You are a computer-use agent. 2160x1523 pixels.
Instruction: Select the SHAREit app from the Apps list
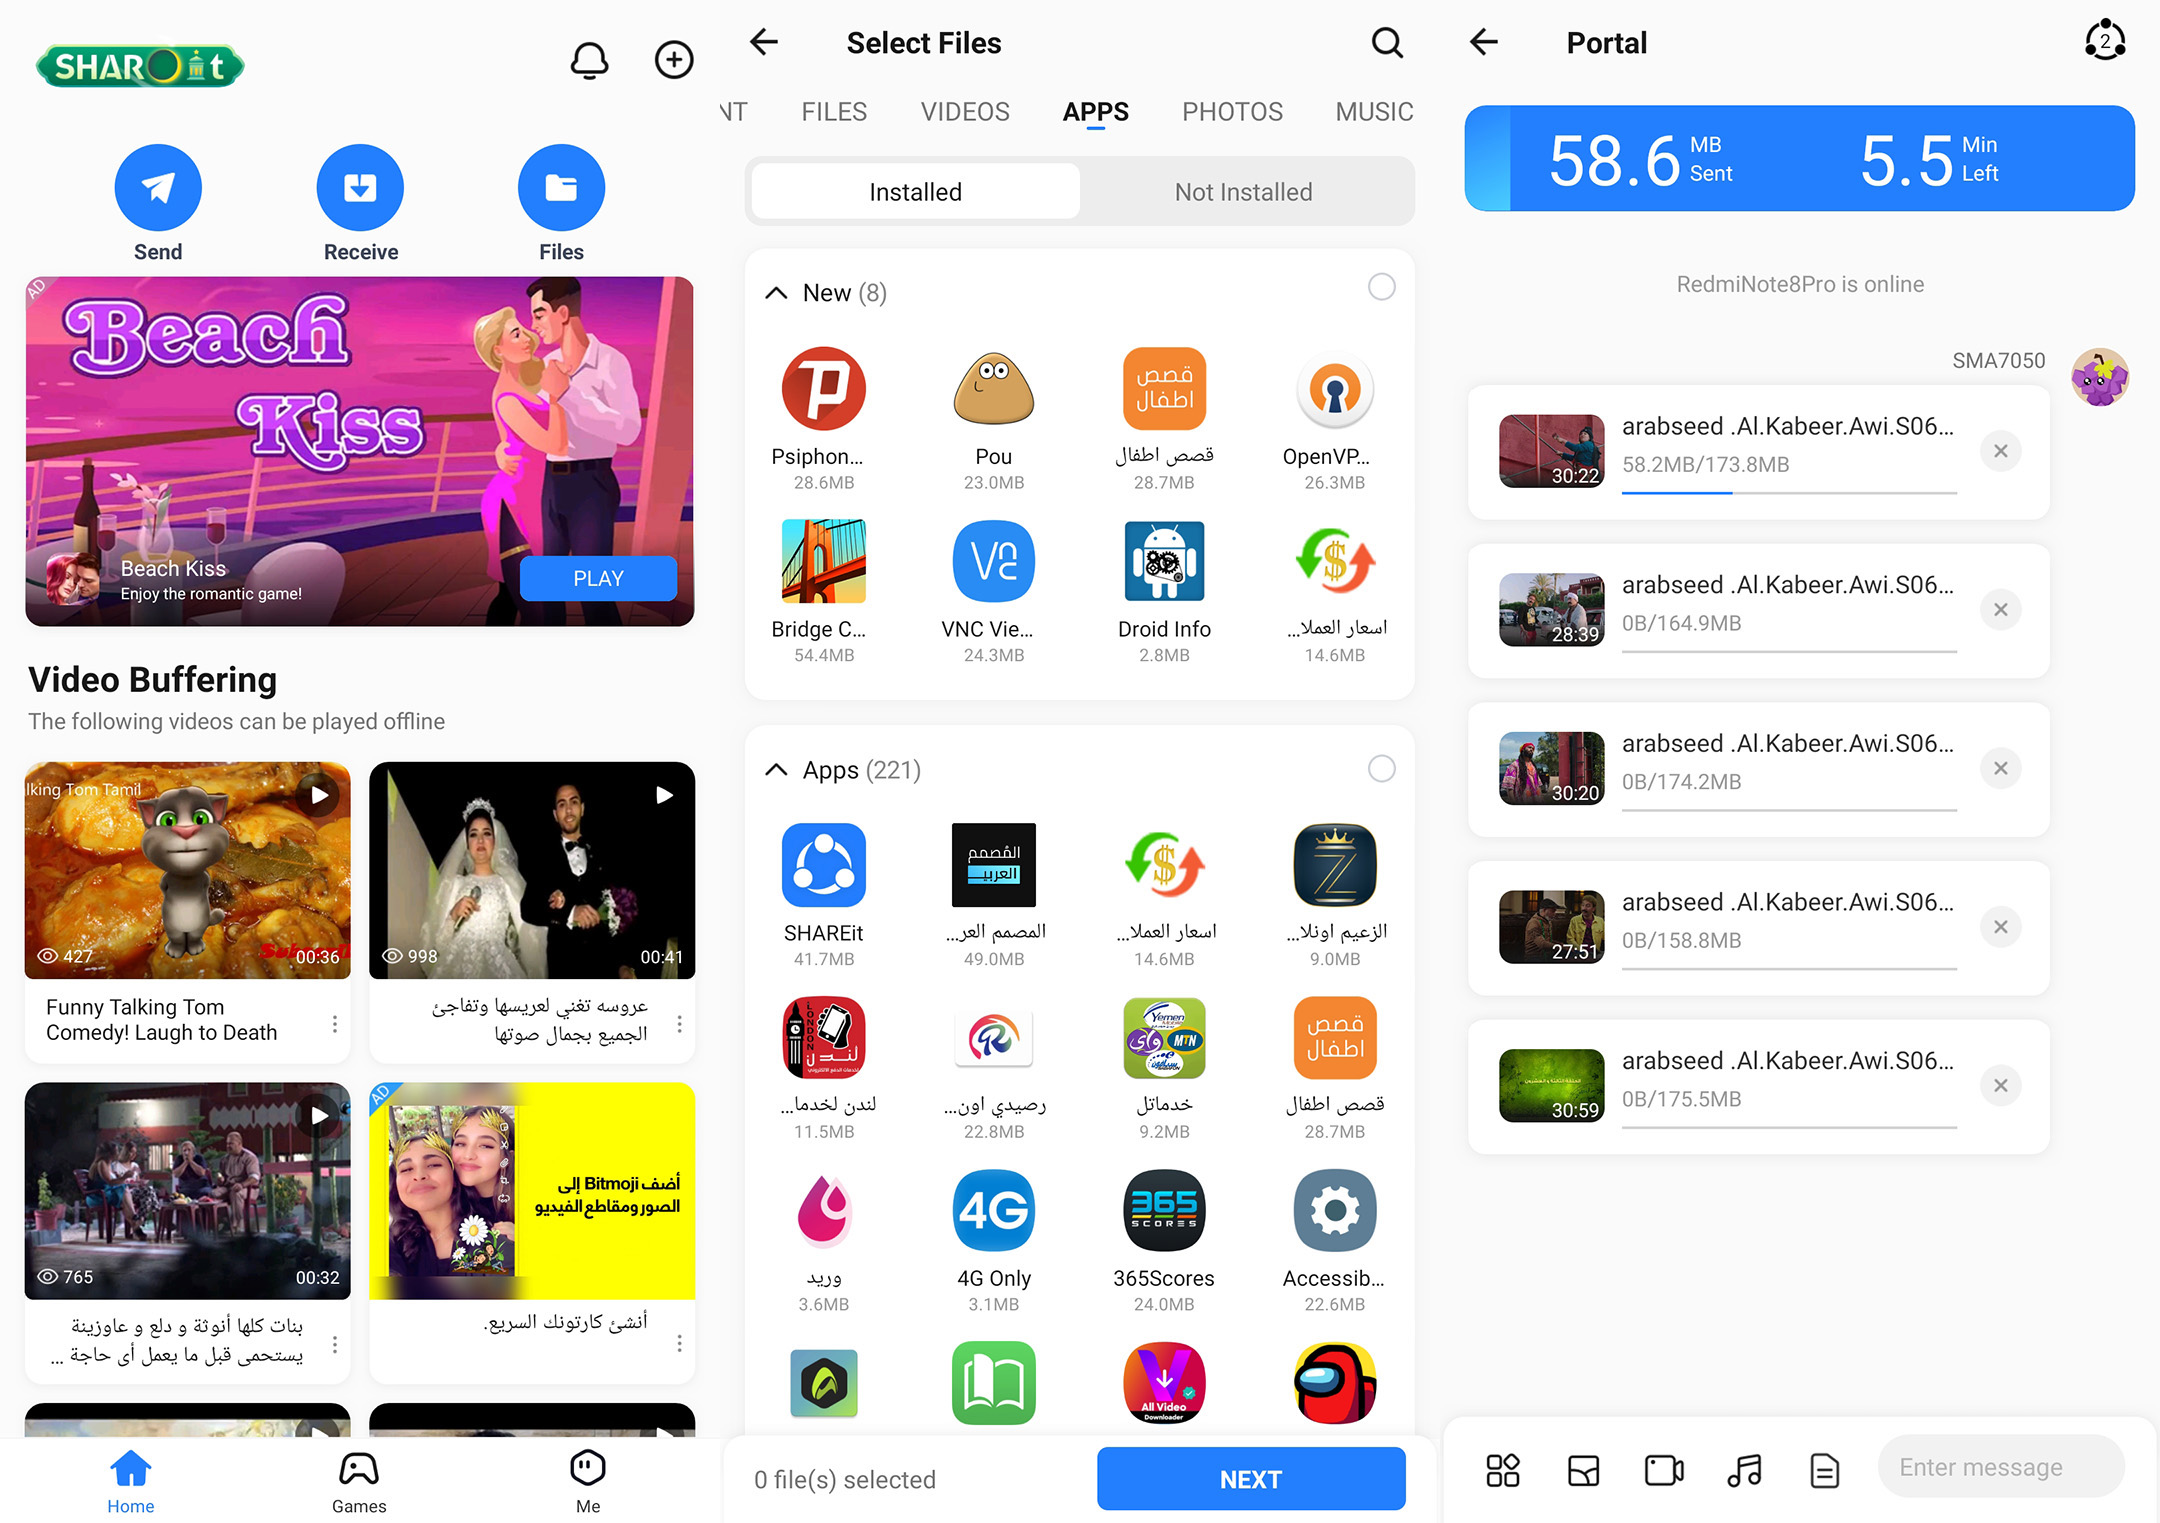(x=823, y=865)
